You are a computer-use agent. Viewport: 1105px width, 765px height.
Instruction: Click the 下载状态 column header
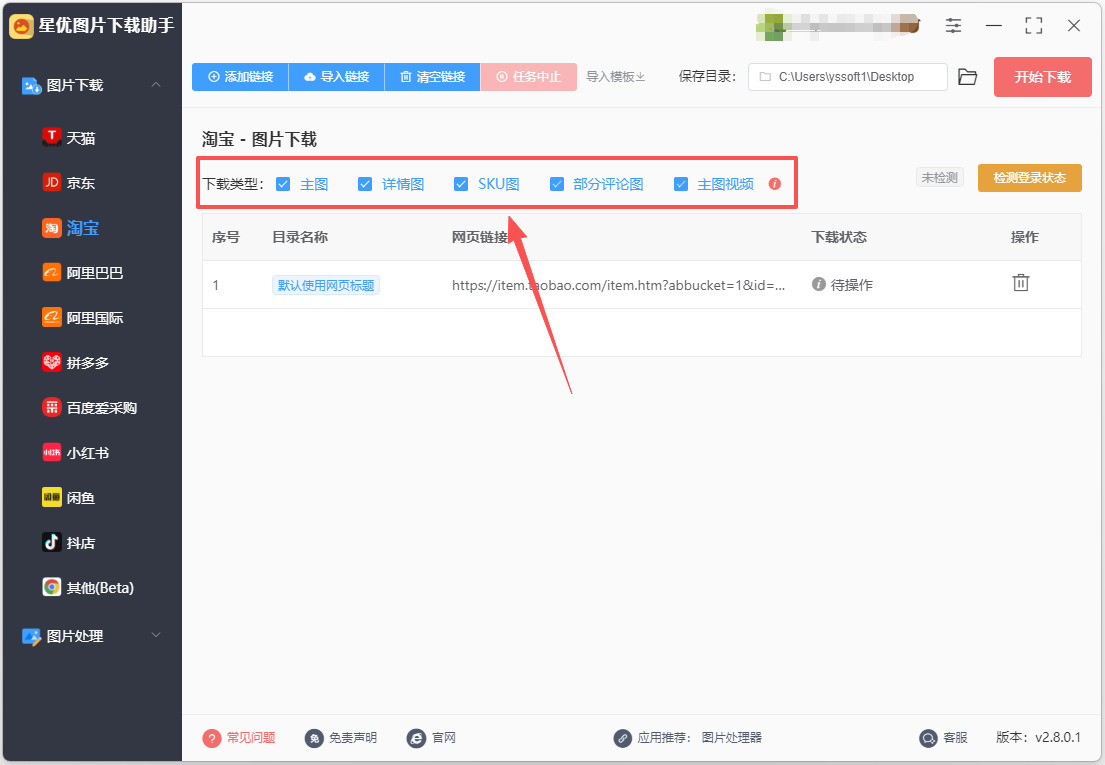[839, 237]
